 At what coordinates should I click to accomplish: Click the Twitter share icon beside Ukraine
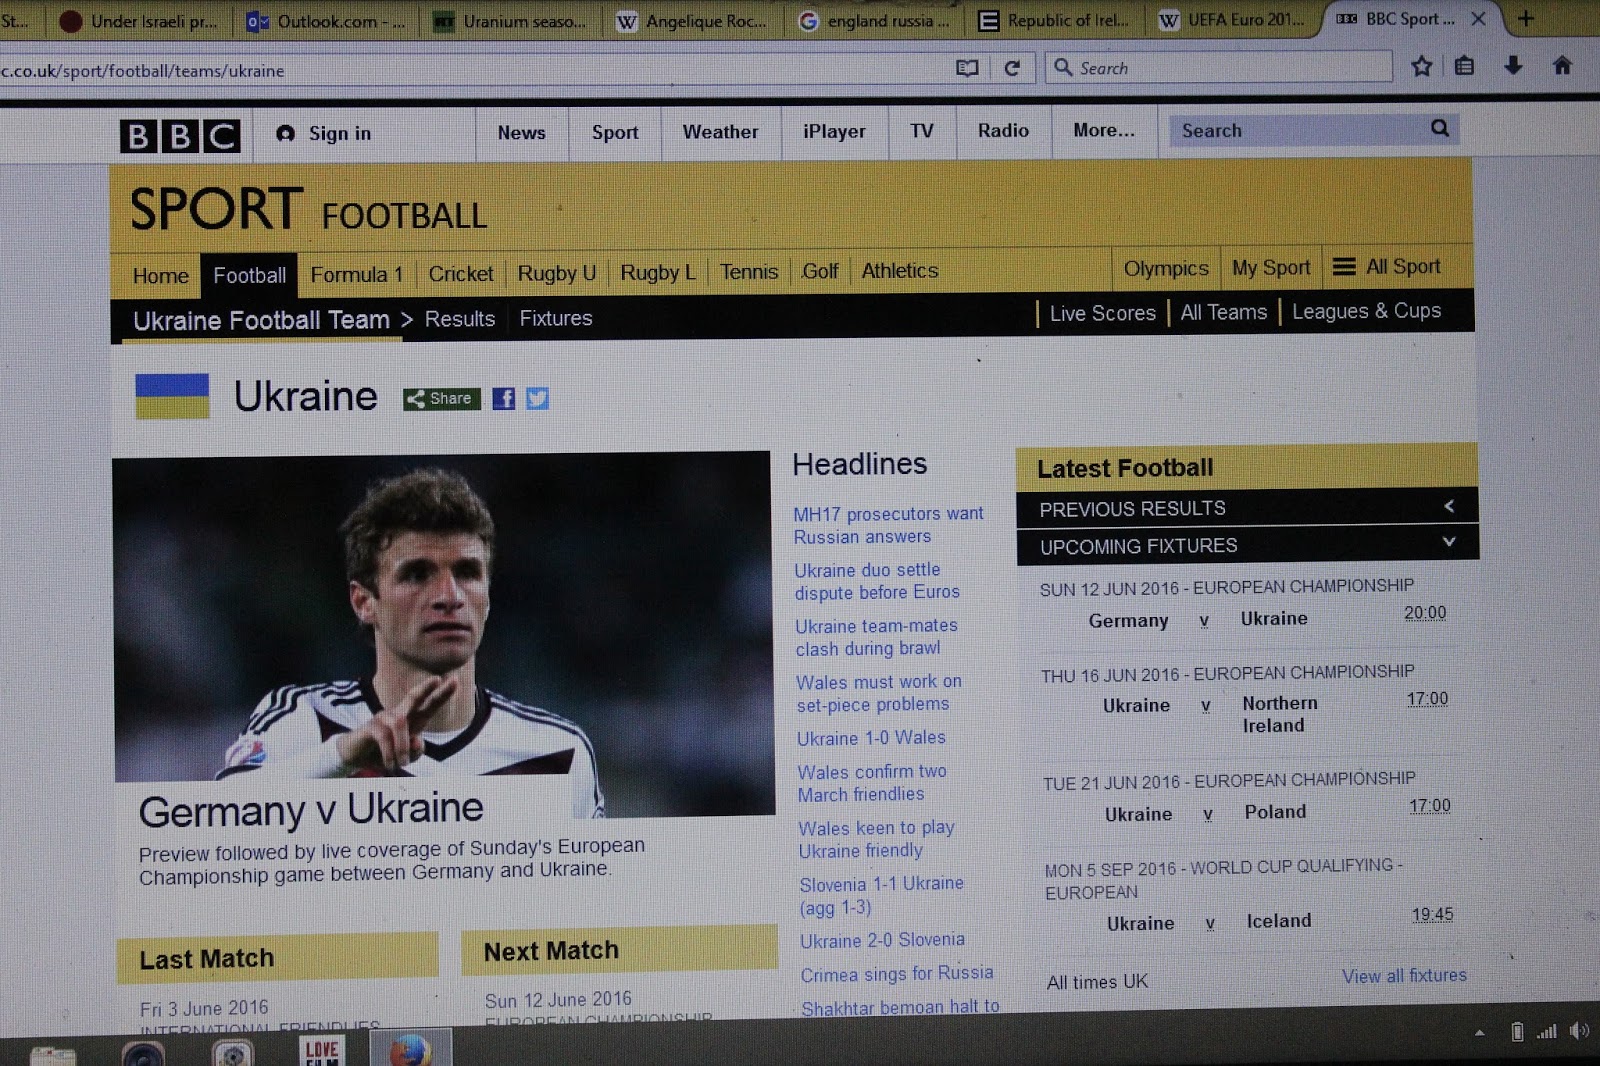pos(538,399)
